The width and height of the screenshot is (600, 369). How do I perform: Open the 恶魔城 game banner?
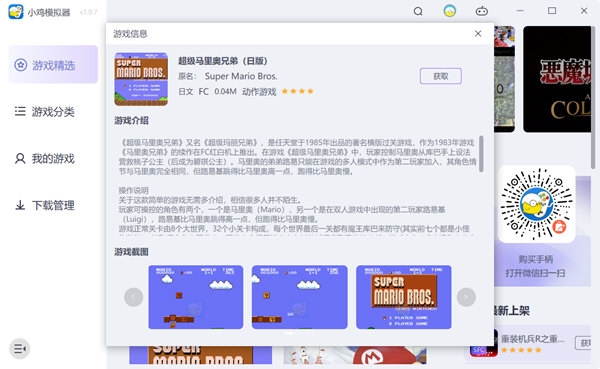pyautogui.click(x=557, y=79)
